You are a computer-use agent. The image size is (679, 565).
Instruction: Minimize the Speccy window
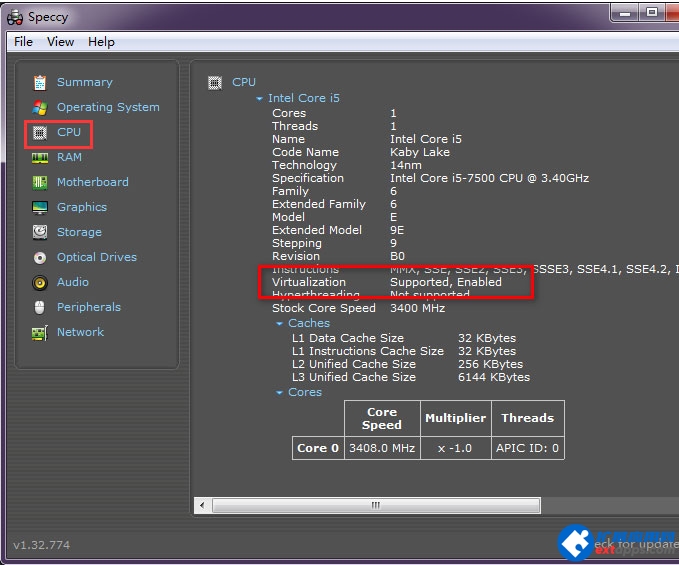[x=625, y=13]
